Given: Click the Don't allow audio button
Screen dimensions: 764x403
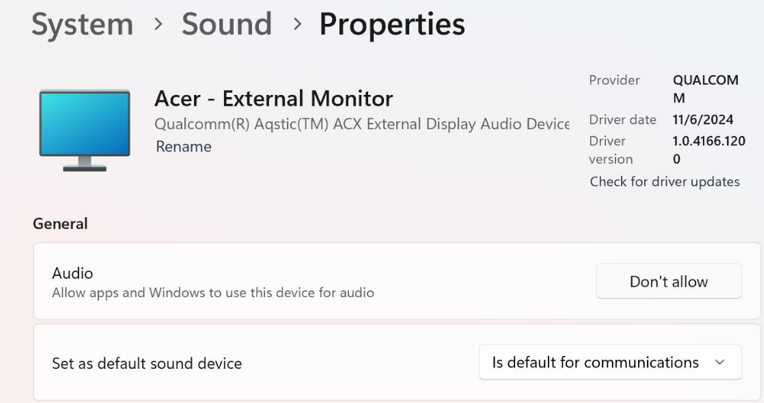Looking at the screenshot, I should [668, 281].
